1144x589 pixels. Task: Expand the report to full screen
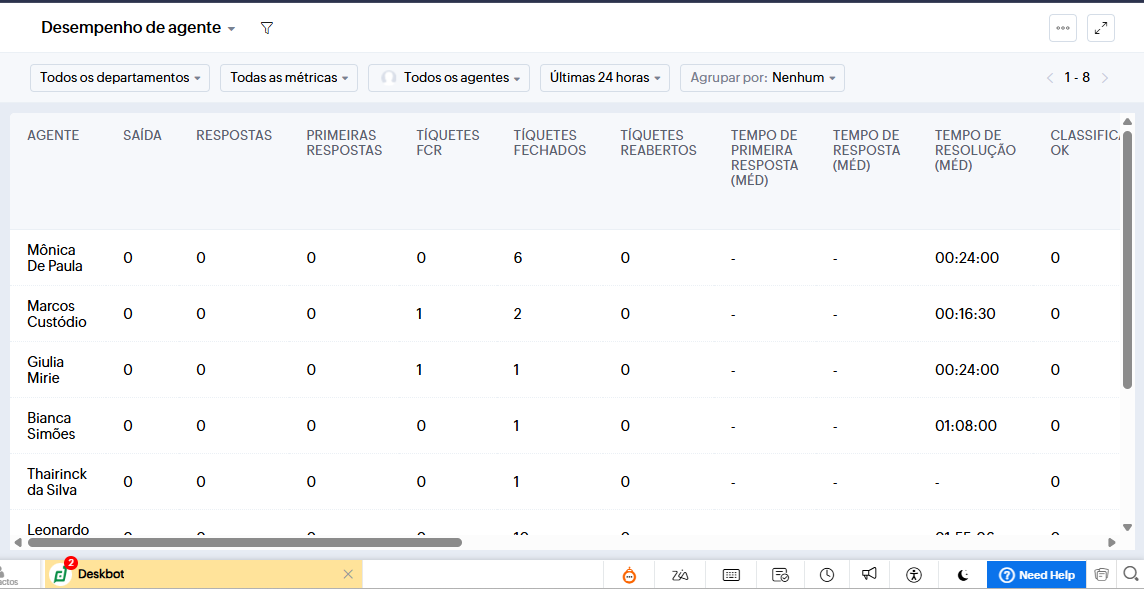pos(1100,28)
